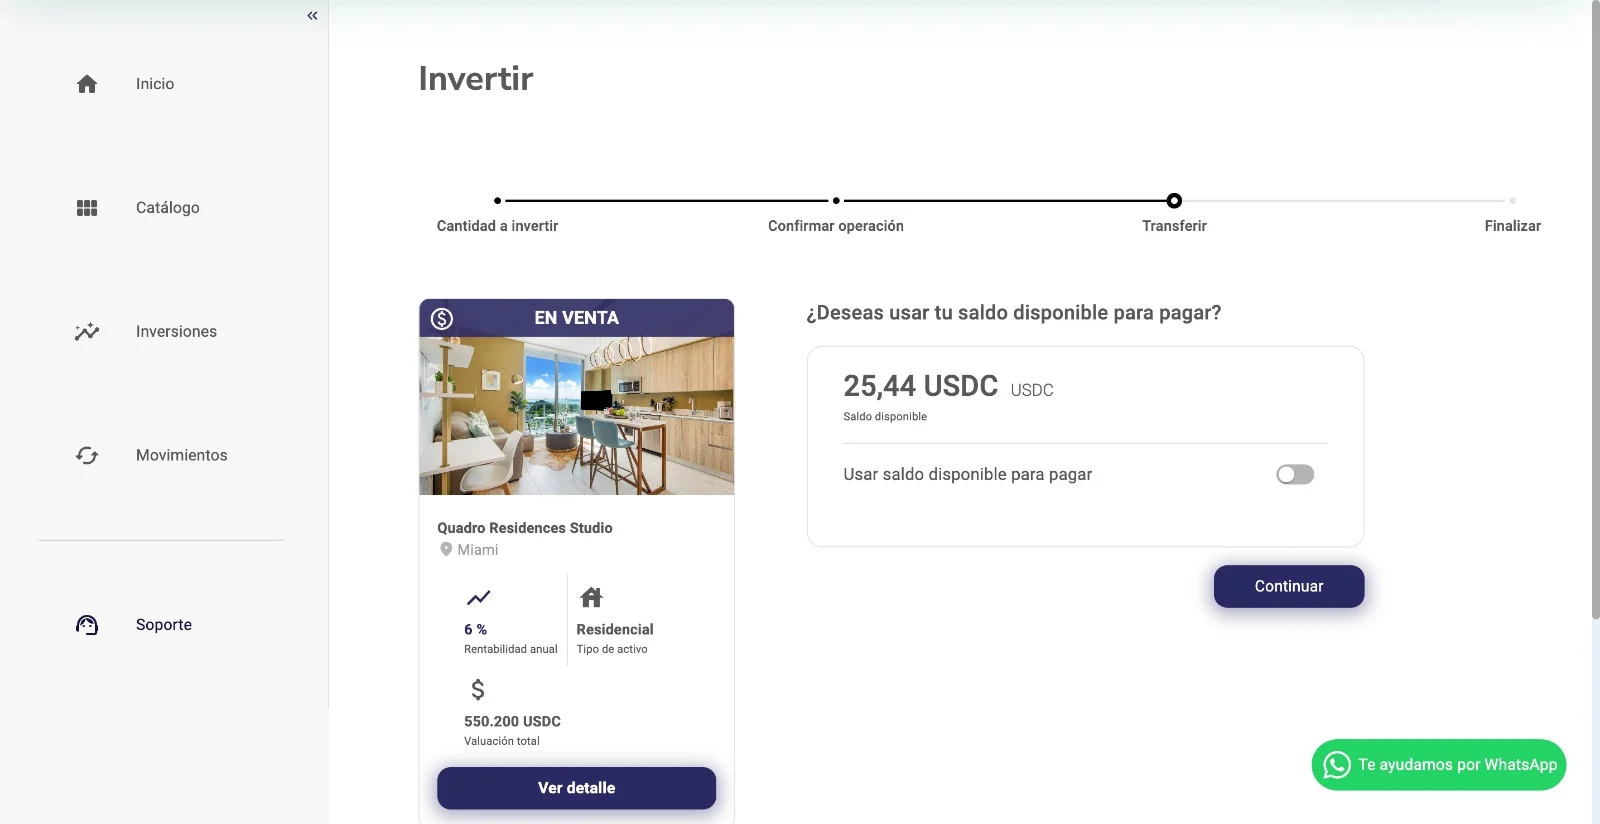Select the rentabilidad anual trend icon
The height and width of the screenshot is (824, 1600).
click(x=479, y=597)
